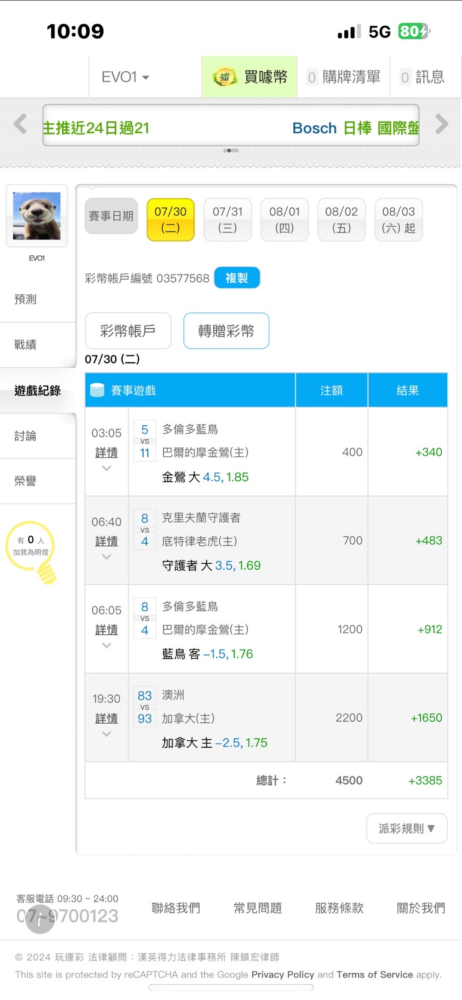This screenshot has height=1000, width=462.
Task: Open the 派彩規則 dropdown
Action: click(407, 828)
